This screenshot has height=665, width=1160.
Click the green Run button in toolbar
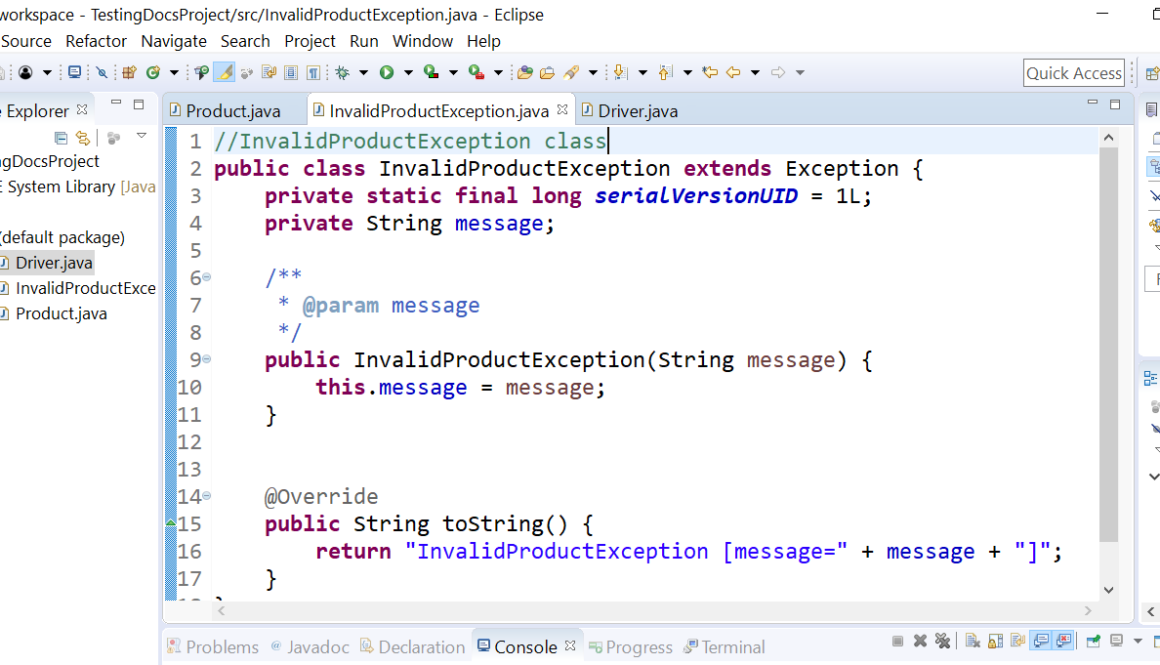(x=384, y=72)
